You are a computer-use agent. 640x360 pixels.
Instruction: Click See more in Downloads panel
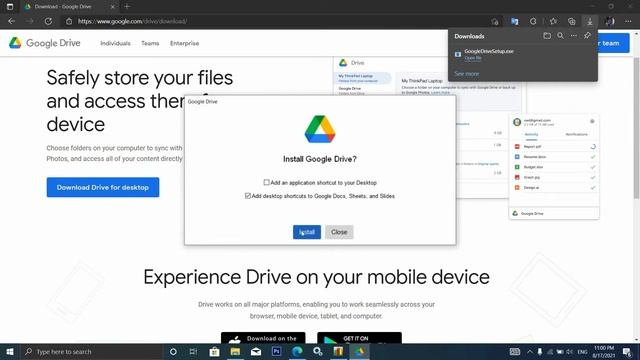[467, 74]
